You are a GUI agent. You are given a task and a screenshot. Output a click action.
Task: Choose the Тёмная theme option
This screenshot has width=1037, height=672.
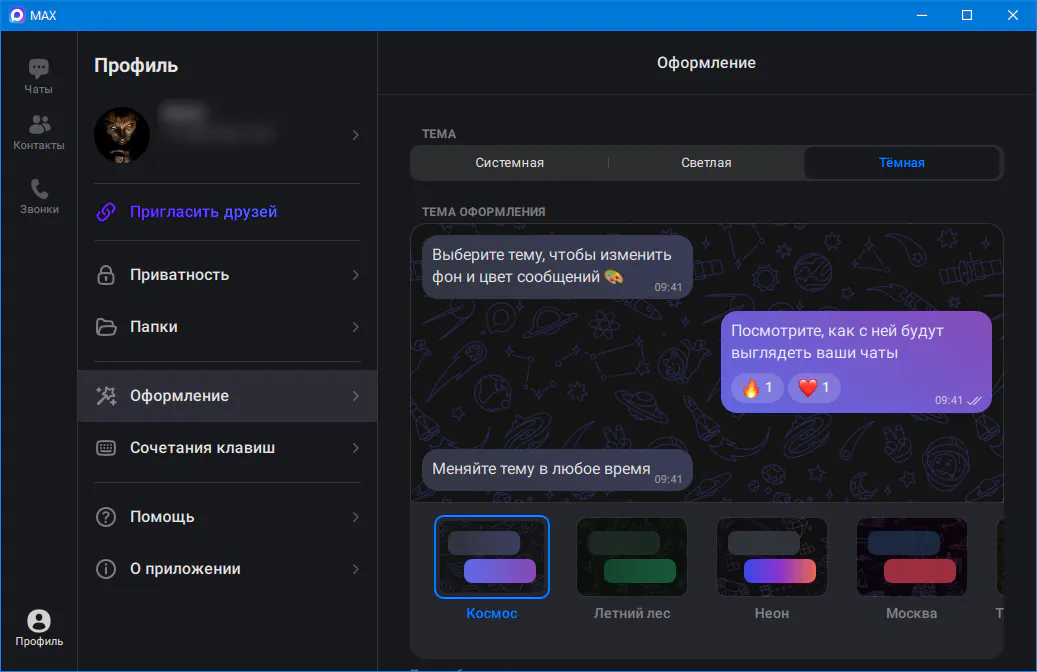coord(901,163)
